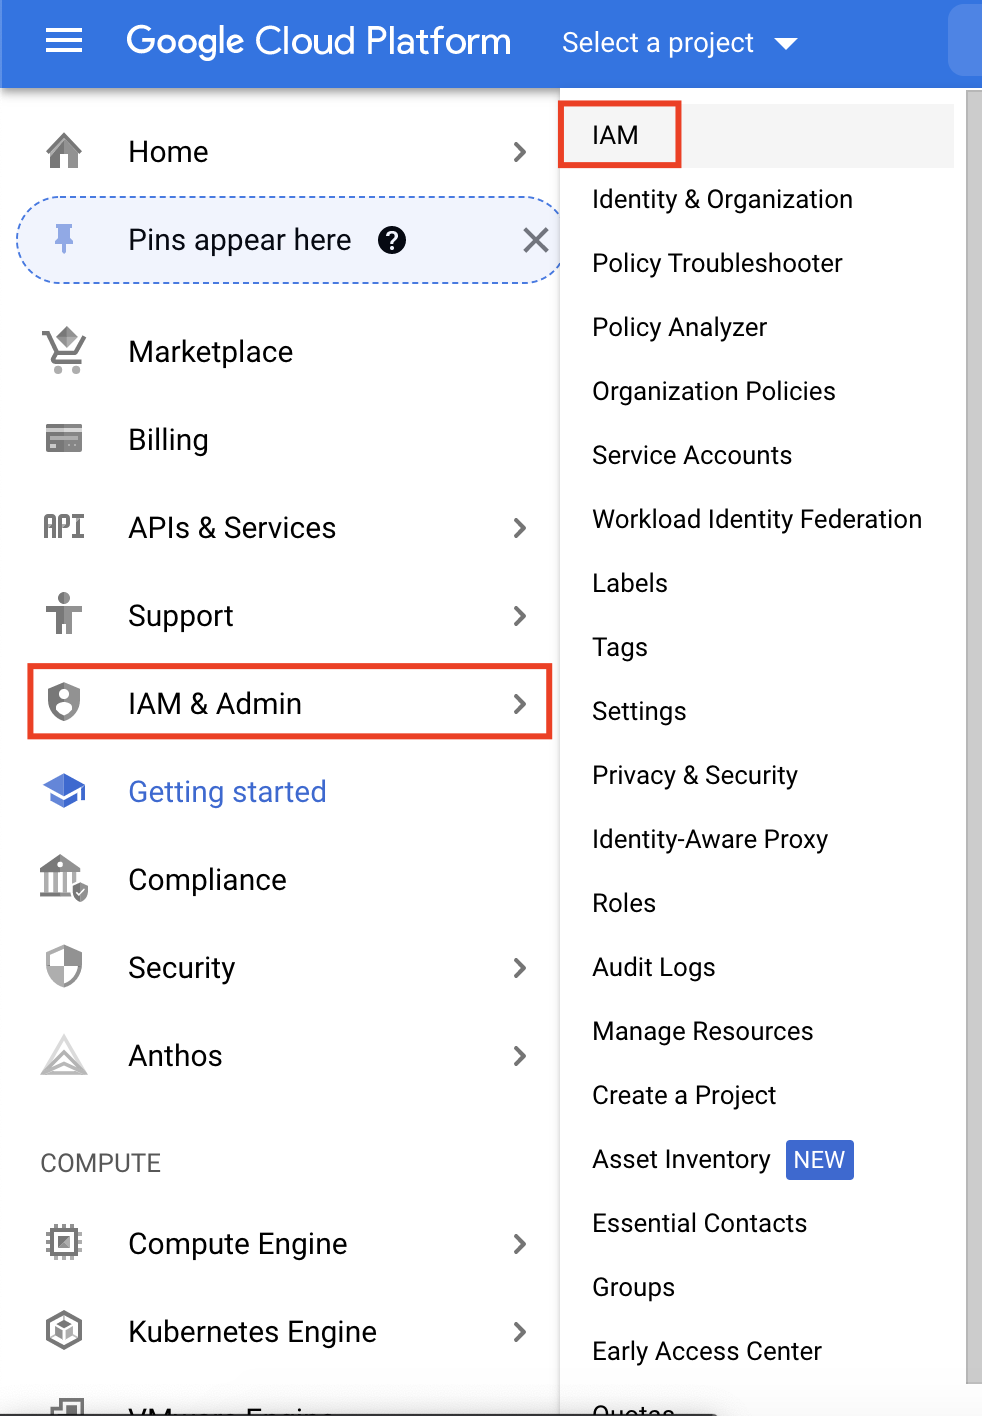982x1416 pixels.
Task: Expand the Compute Engine submenu chevron
Action: tap(520, 1244)
